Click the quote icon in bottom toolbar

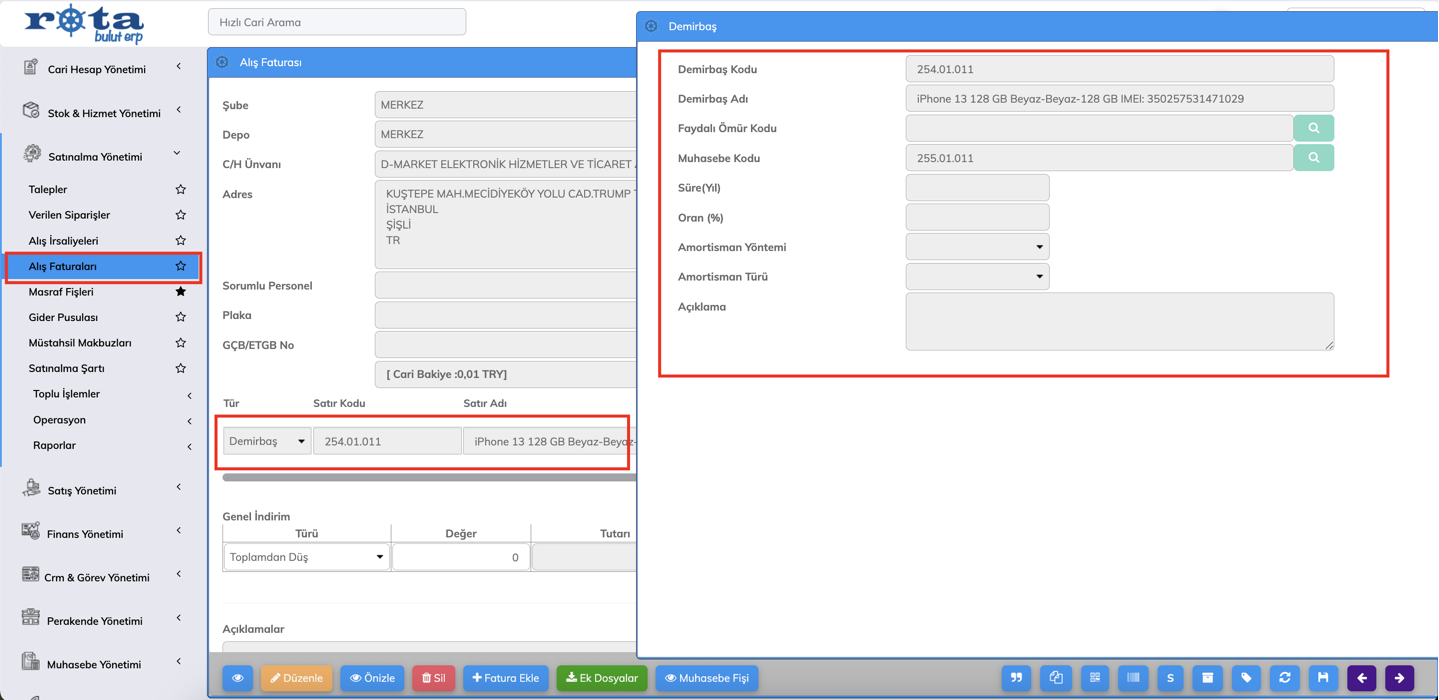pyautogui.click(x=1016, y=678)
